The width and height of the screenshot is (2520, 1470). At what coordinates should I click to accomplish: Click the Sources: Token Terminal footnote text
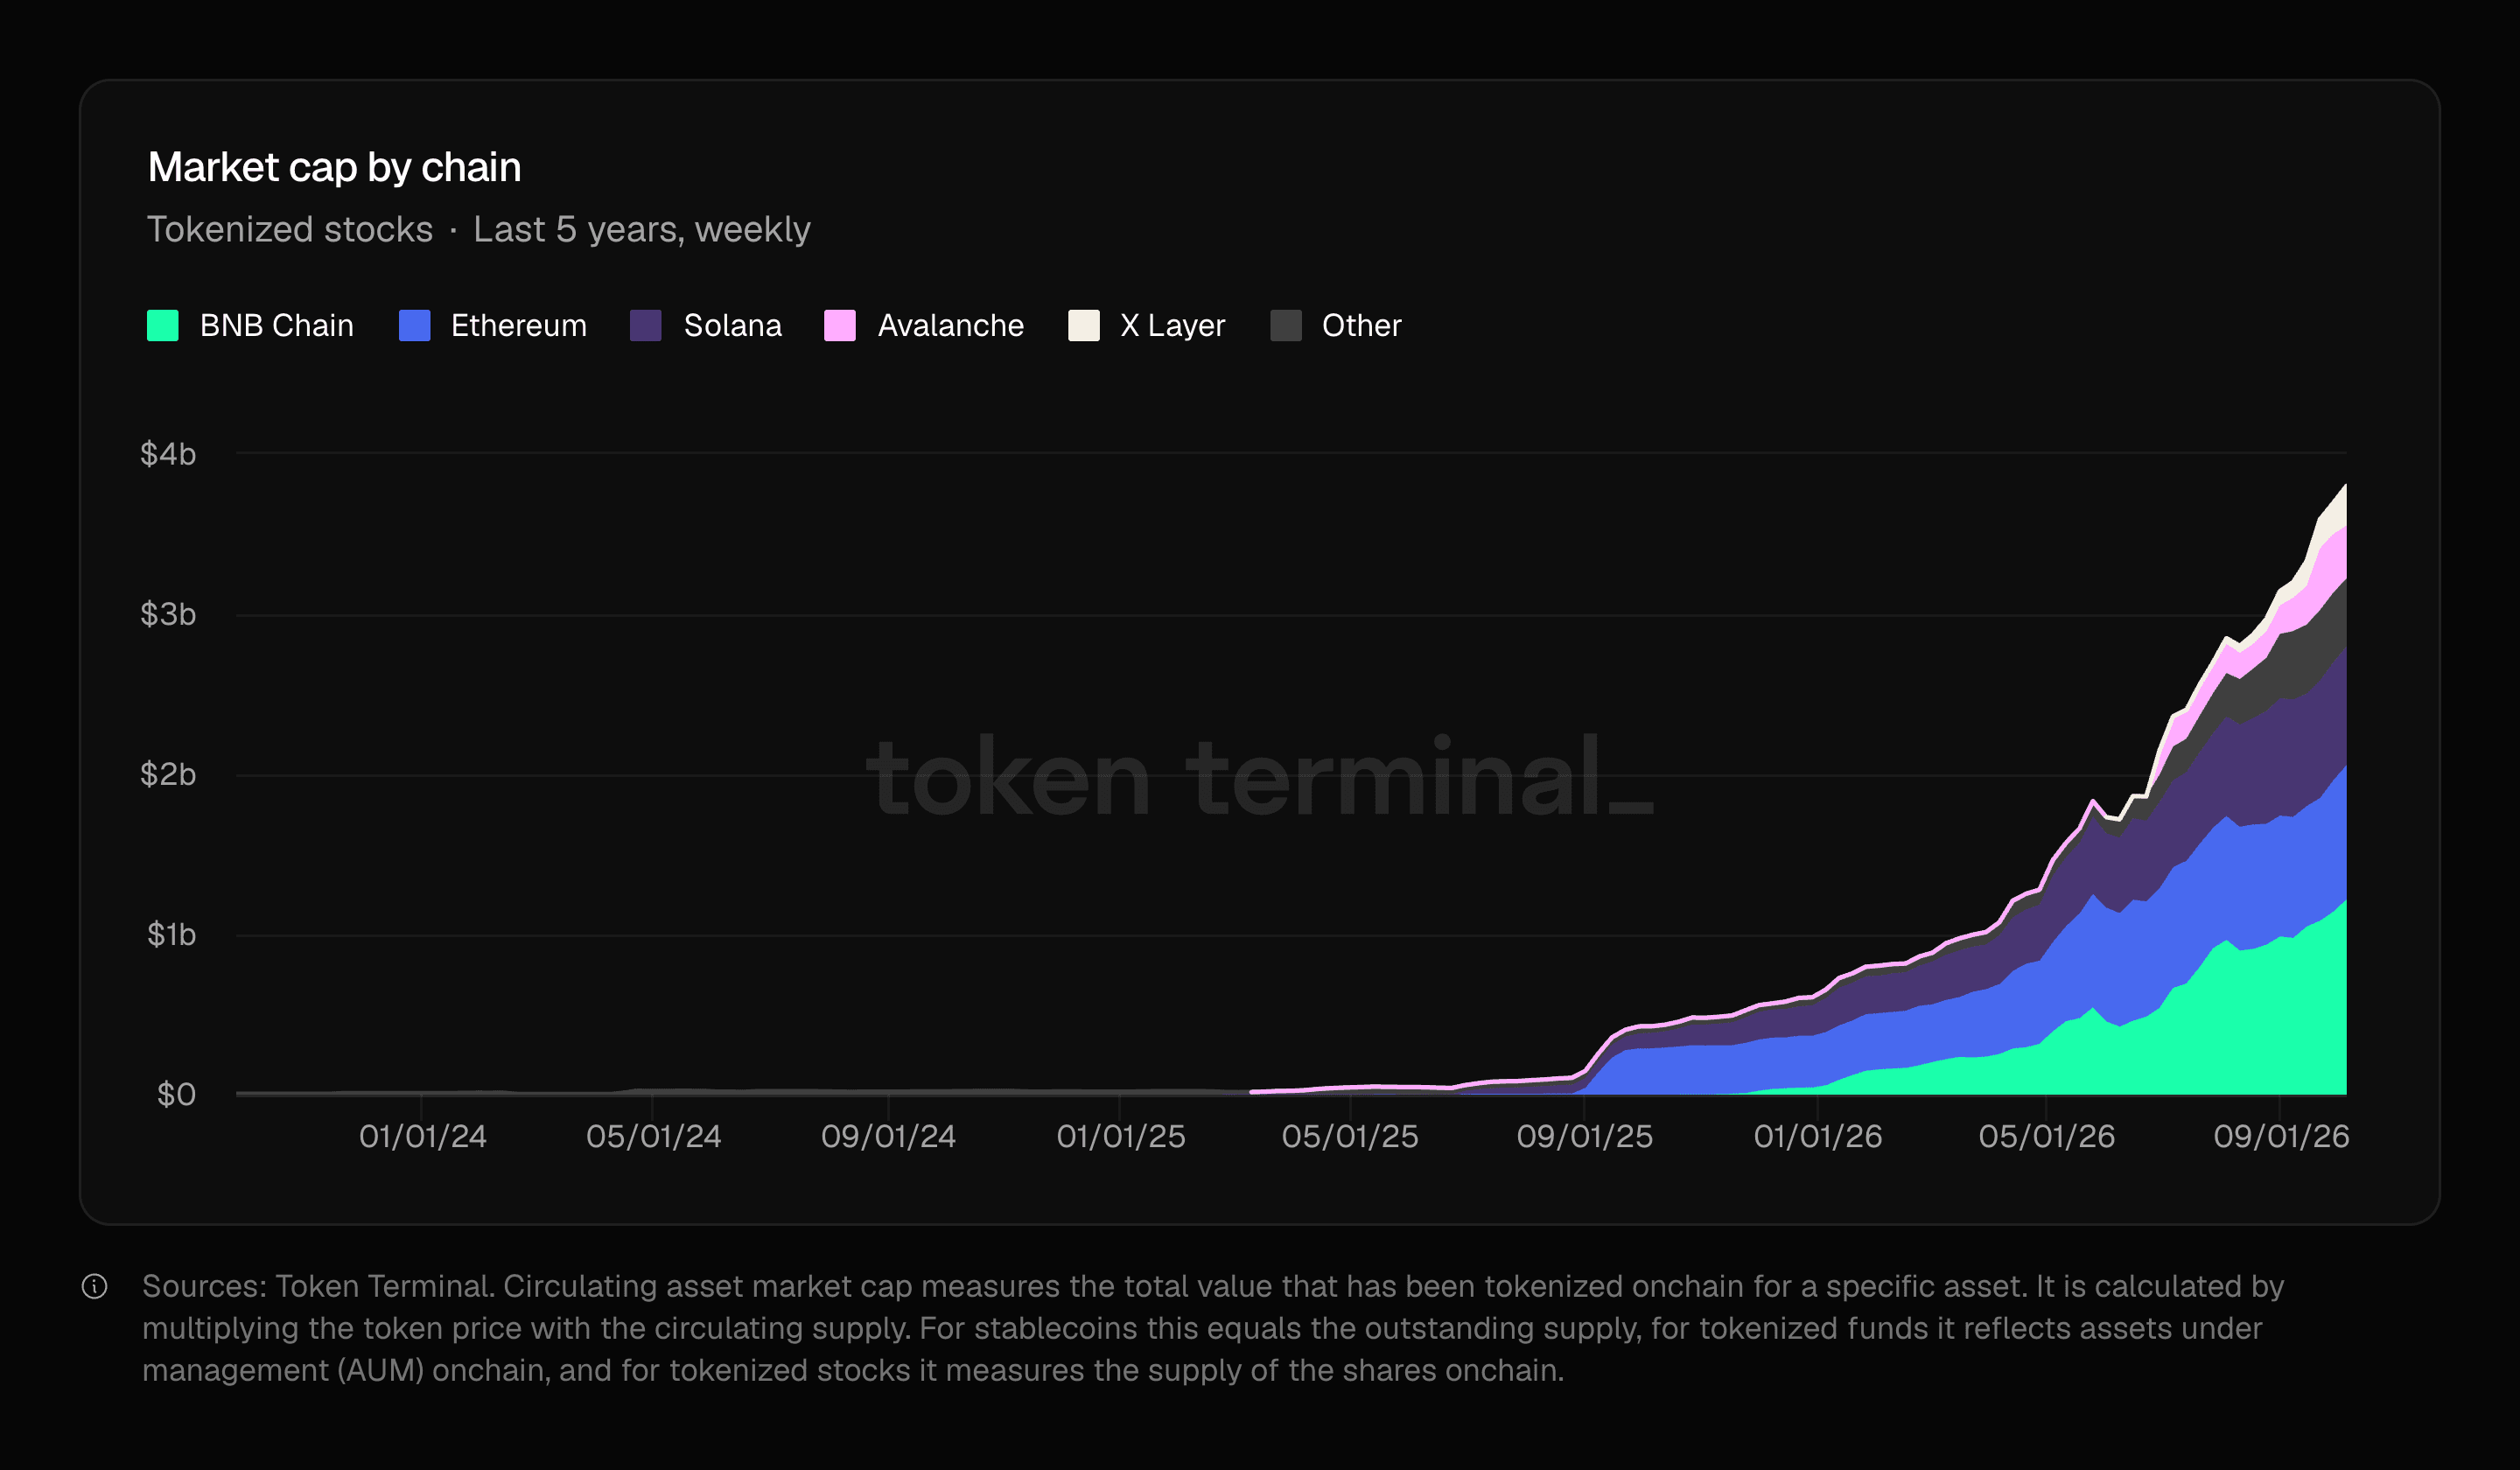1213,1328
